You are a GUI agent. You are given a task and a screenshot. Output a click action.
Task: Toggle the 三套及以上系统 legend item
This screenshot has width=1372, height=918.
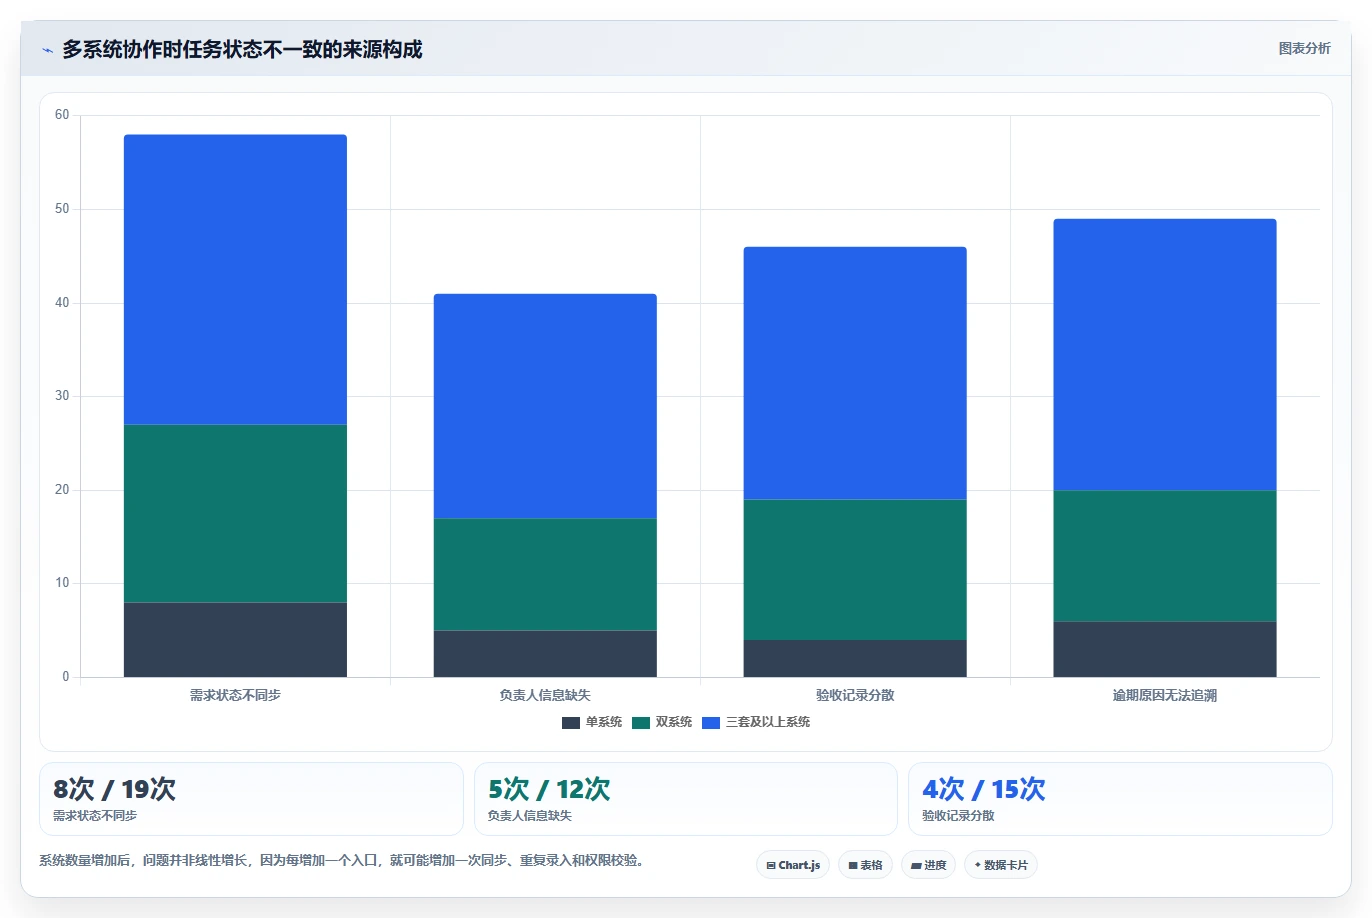click(x=756, y=722)
